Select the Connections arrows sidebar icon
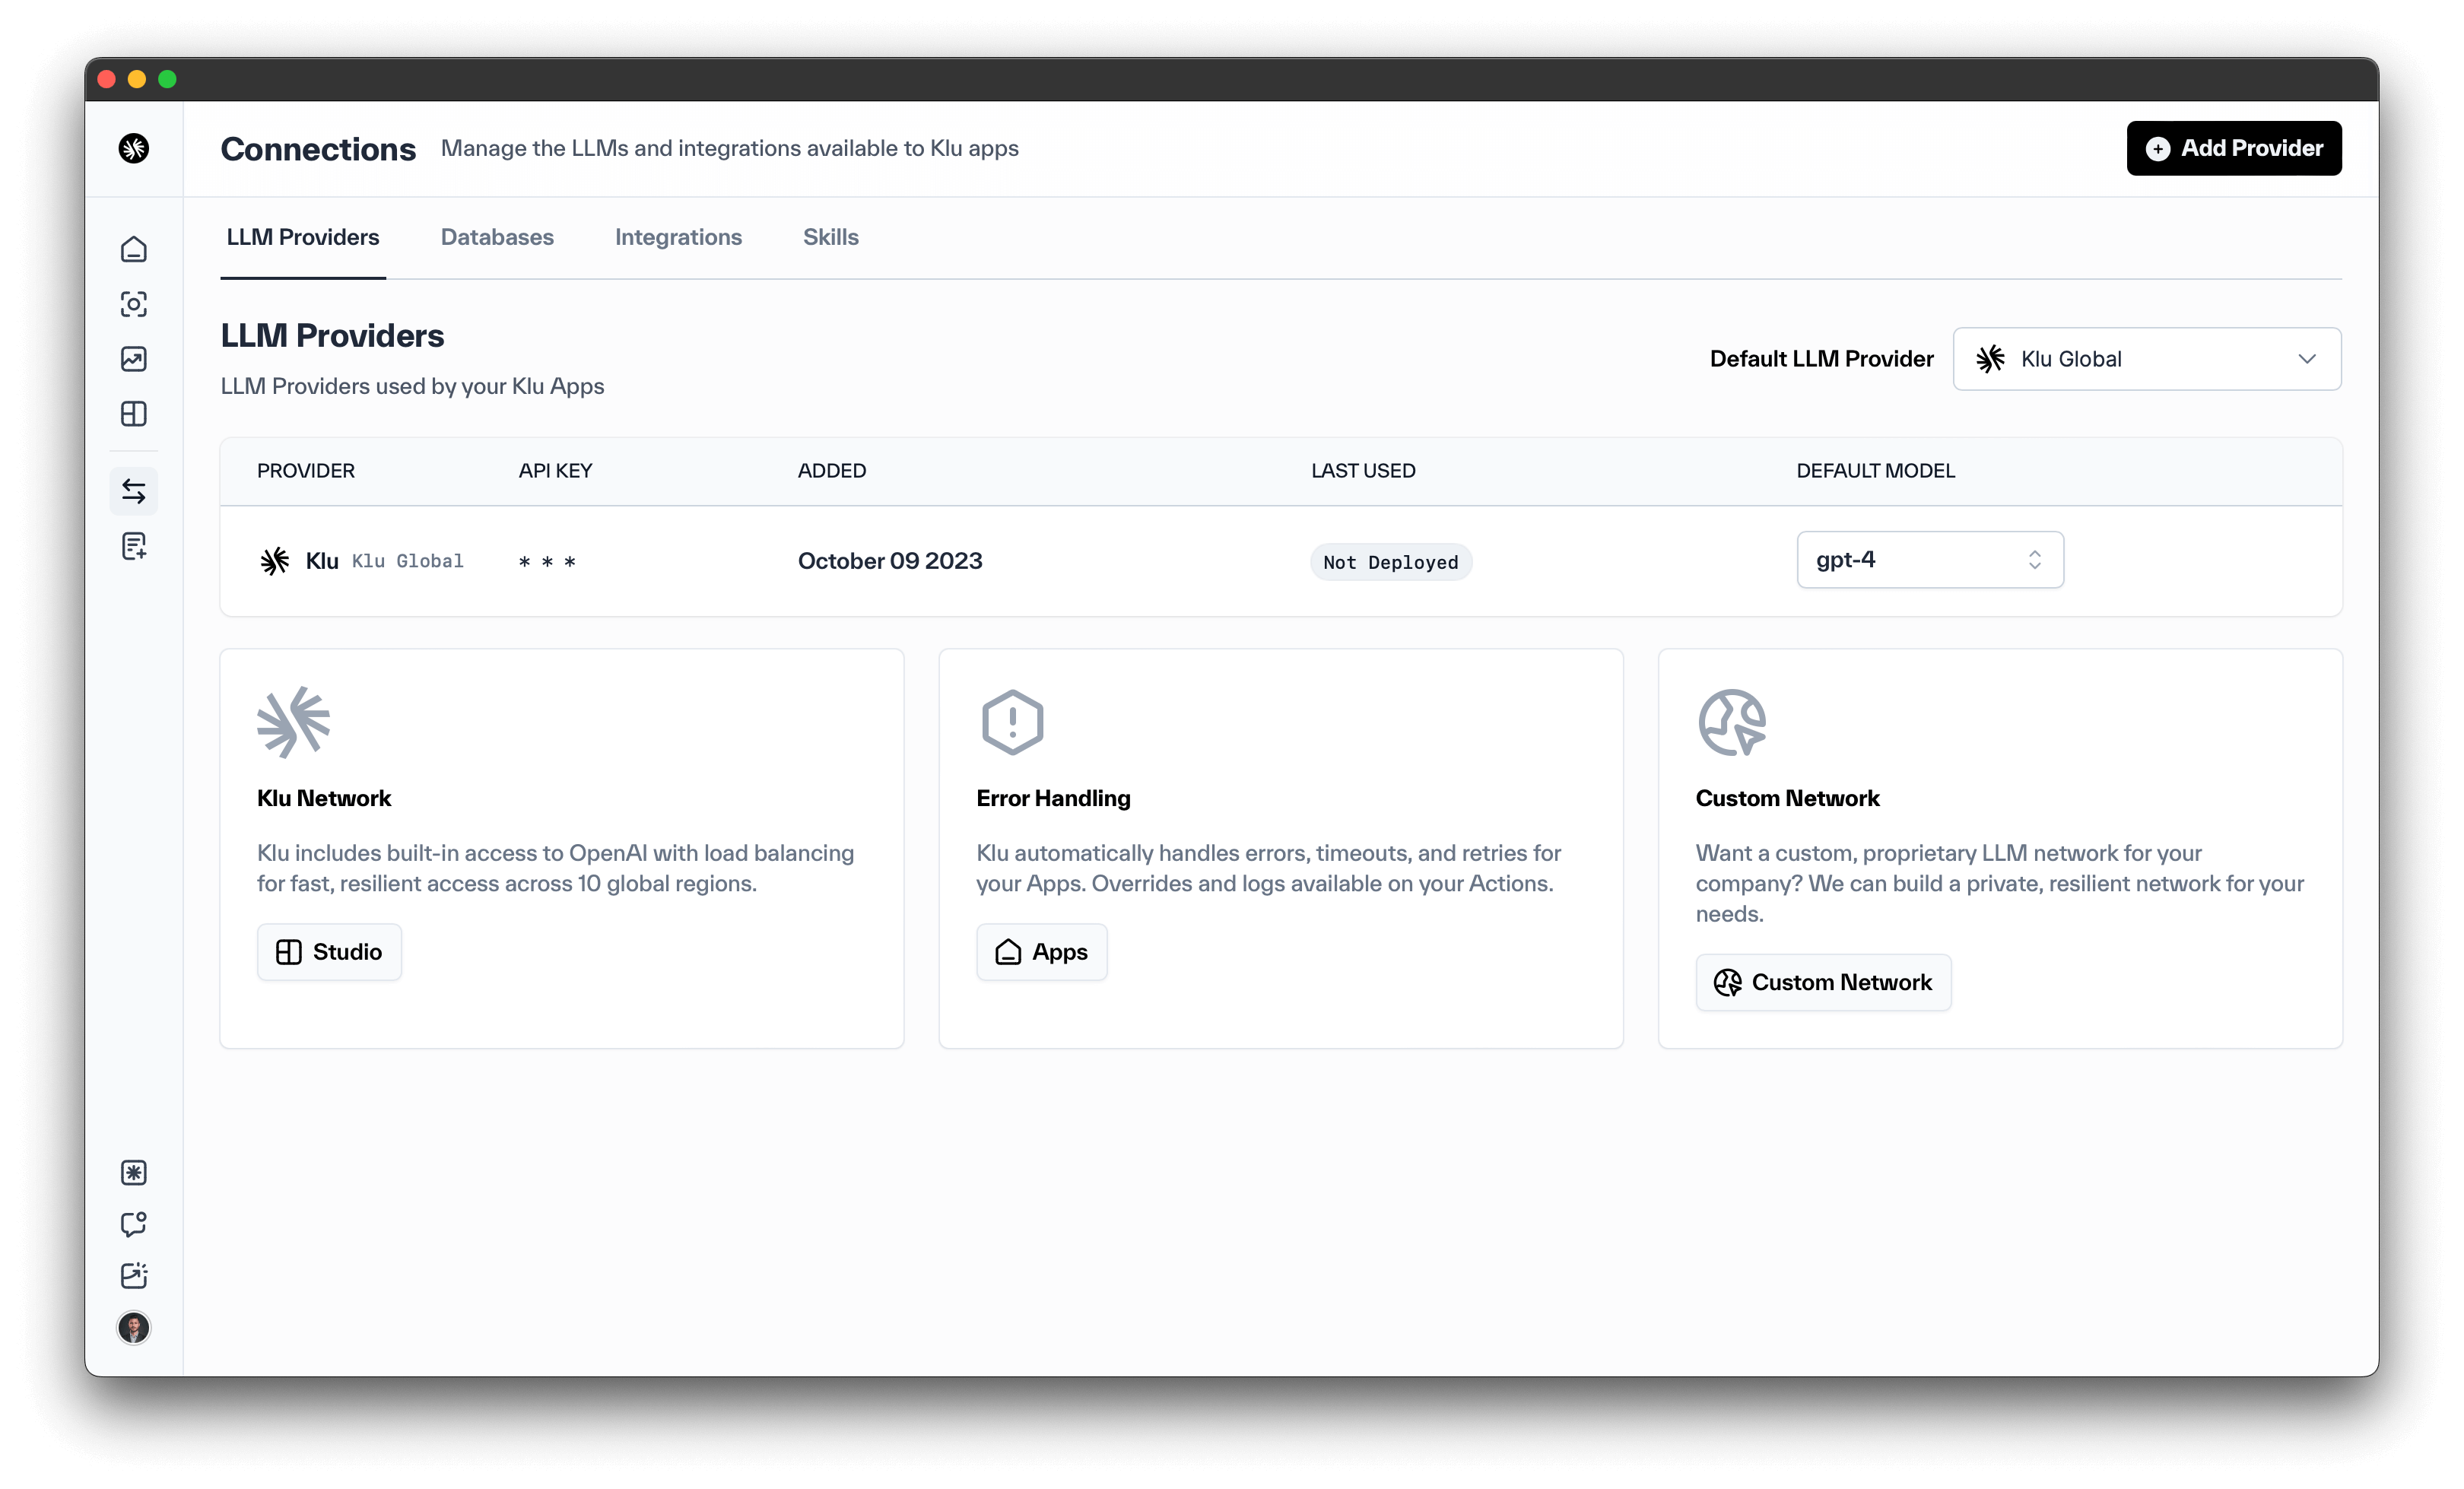This screenshot has height=1489, width=2464. pos(134,491)
